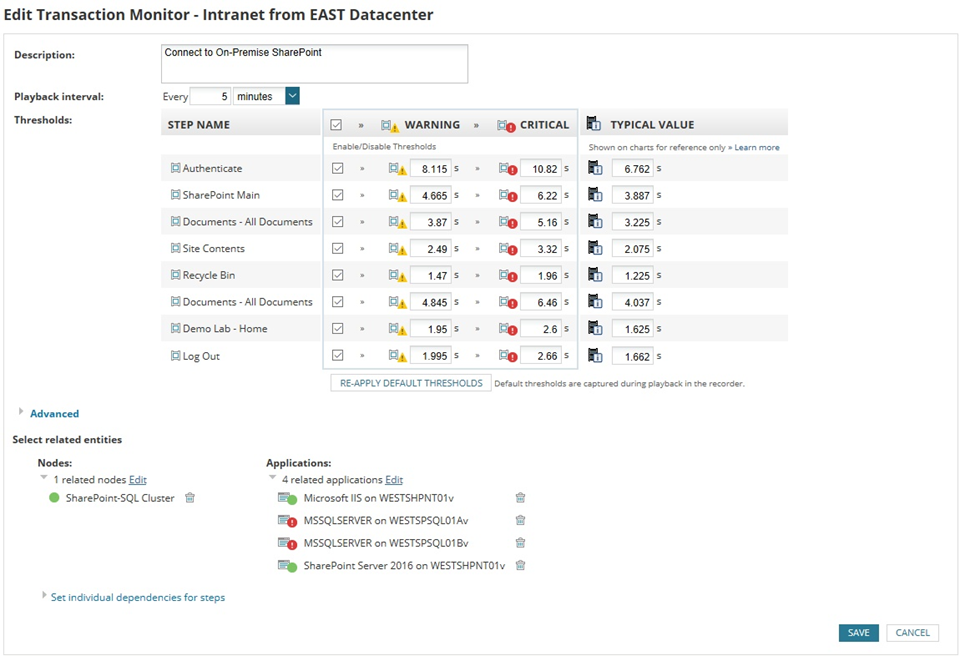The width and height of the screenshot is (960, 656).
Task: Click the critical field showing 6.46
Action: pos(541,302)
